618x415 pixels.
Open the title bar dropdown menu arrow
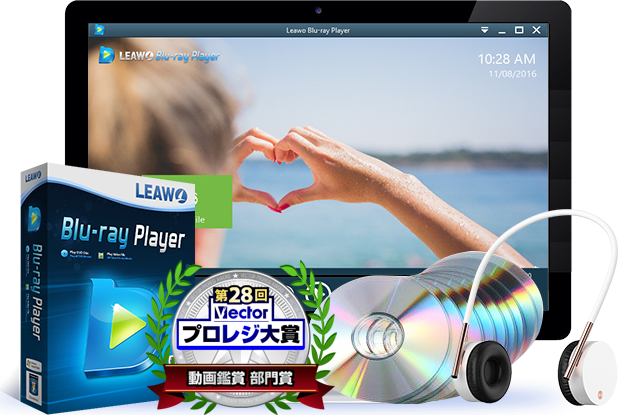[x=484, y=30]
